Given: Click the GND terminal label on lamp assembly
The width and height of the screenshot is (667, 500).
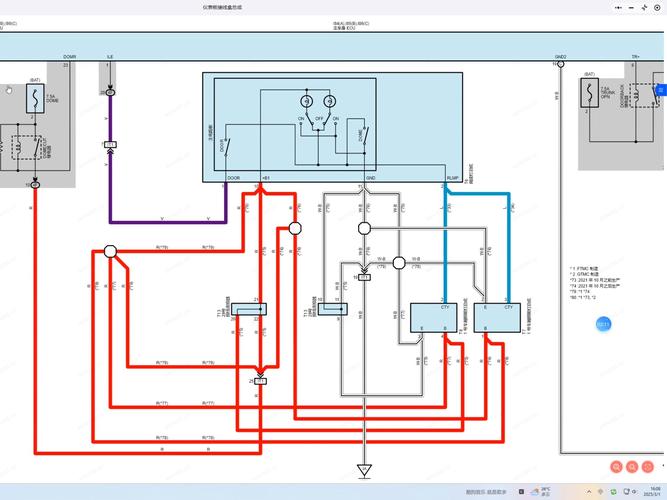Looking at the screenshot, I should [x=370, y=178].
